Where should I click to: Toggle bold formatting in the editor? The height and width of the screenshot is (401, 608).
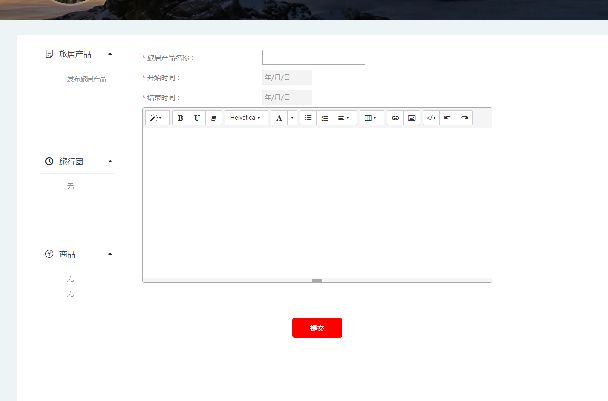(x=181, y=118)
